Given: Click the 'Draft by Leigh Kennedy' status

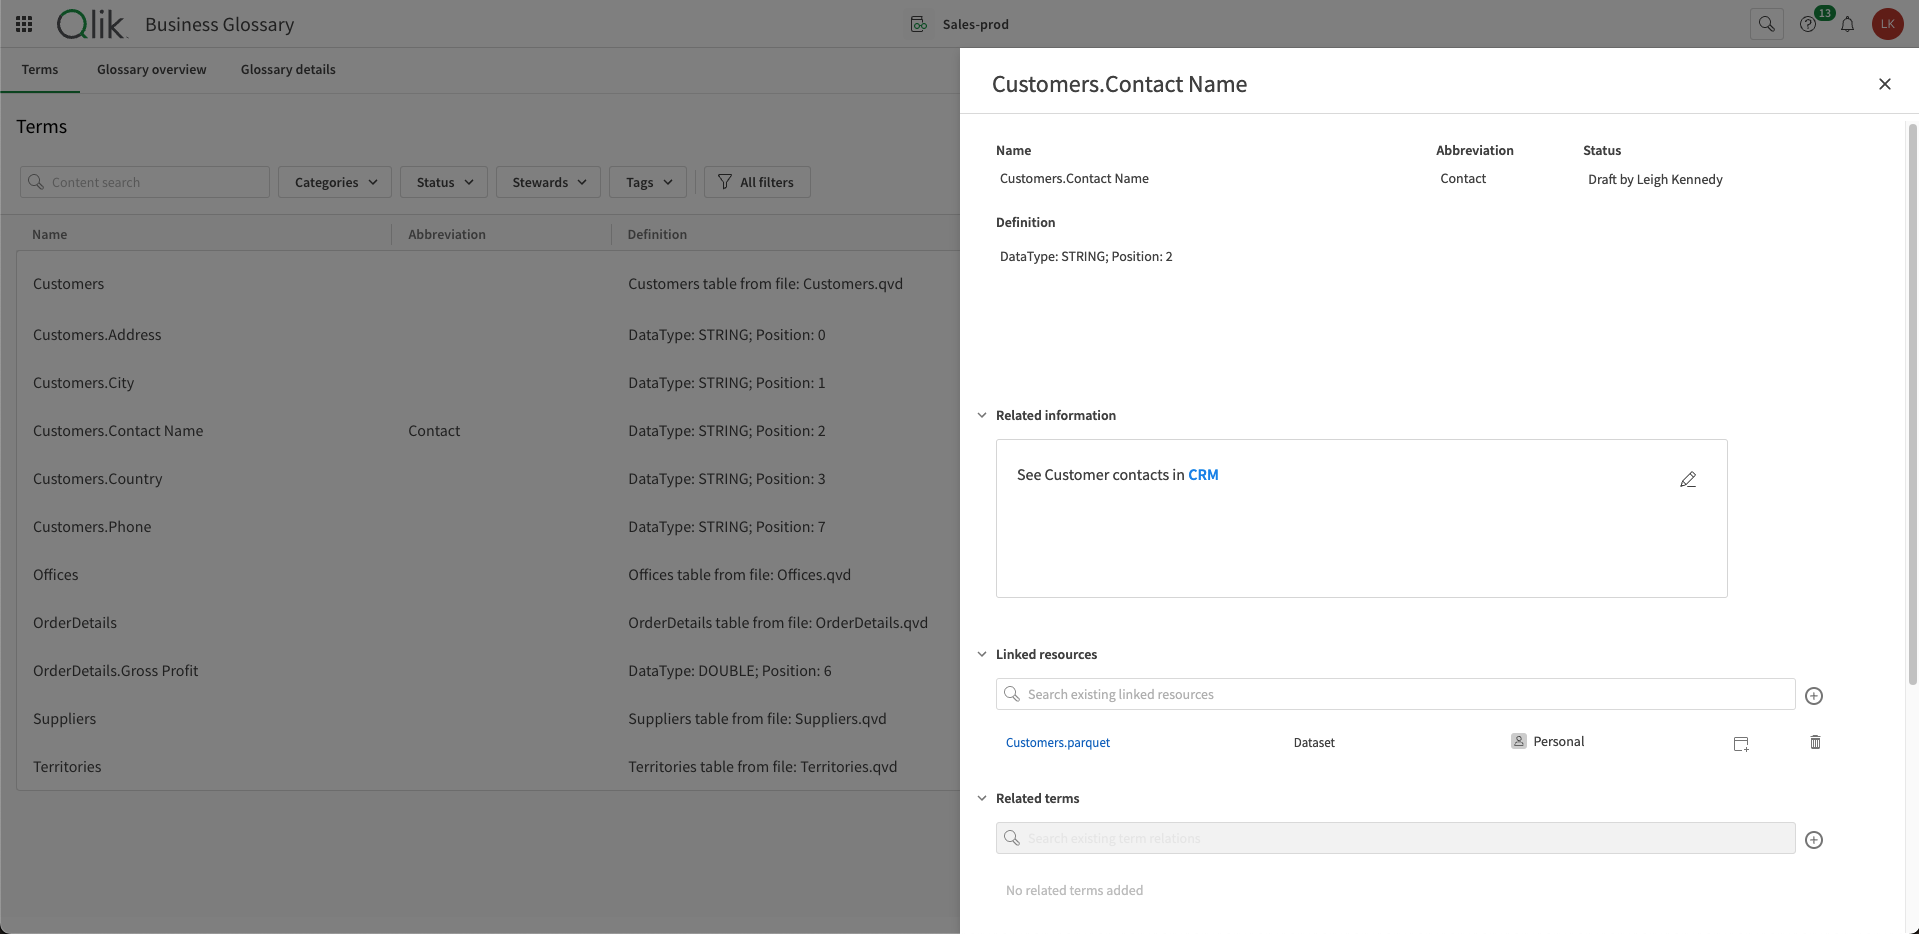Looking at the screenshot, I should pos(1655,180).
